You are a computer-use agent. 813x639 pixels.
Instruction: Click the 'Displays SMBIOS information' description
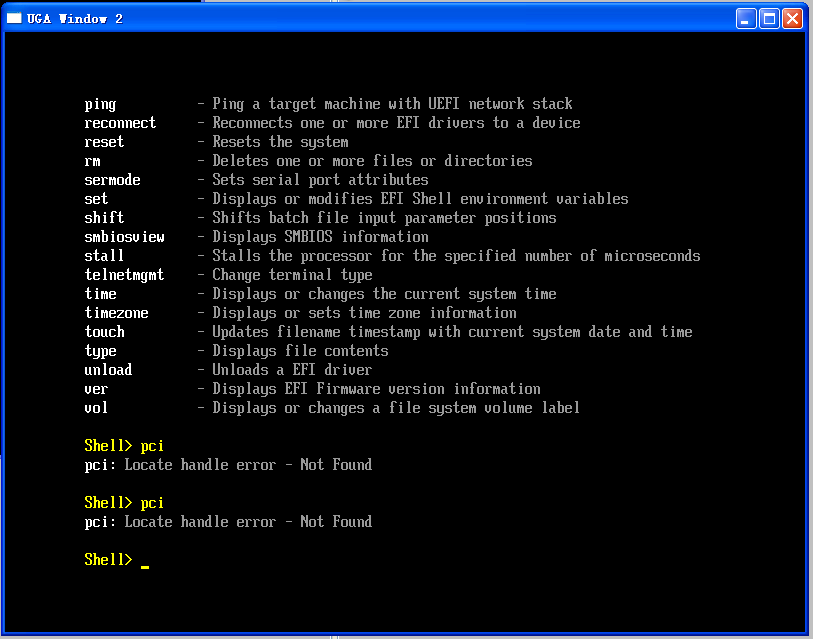(x=320, y=237)
